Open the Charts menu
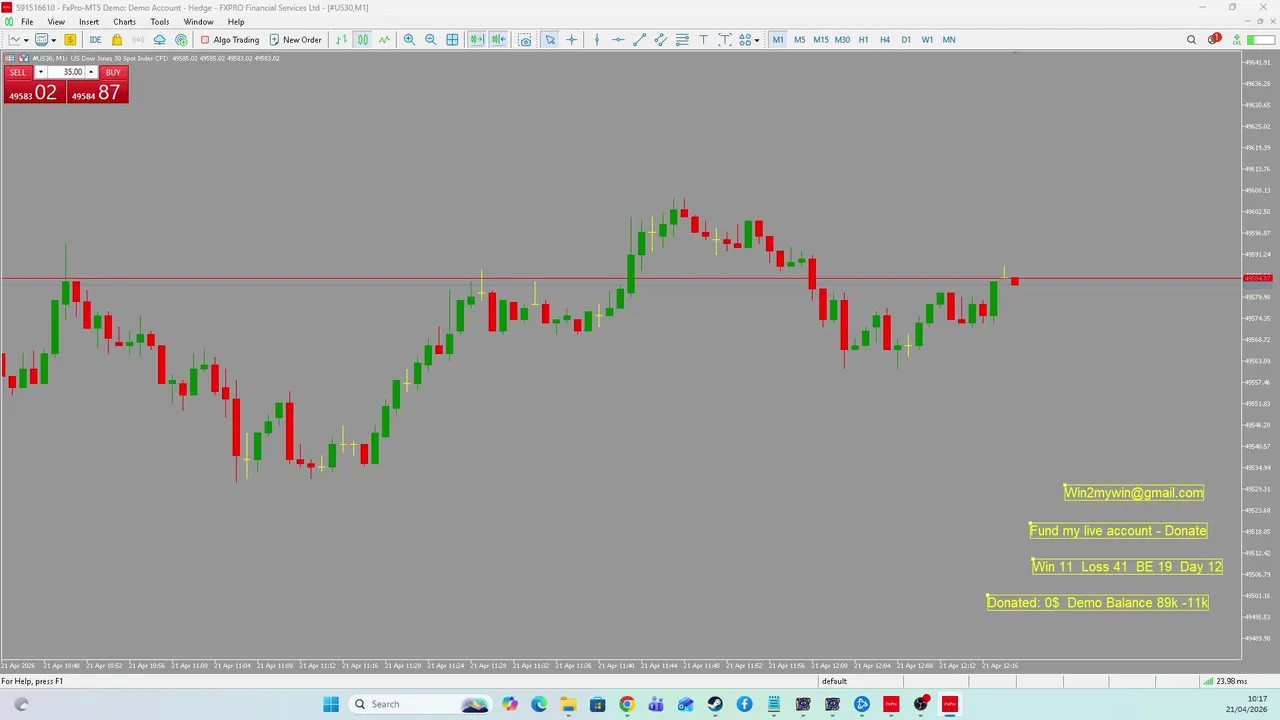 click(124, 22)
